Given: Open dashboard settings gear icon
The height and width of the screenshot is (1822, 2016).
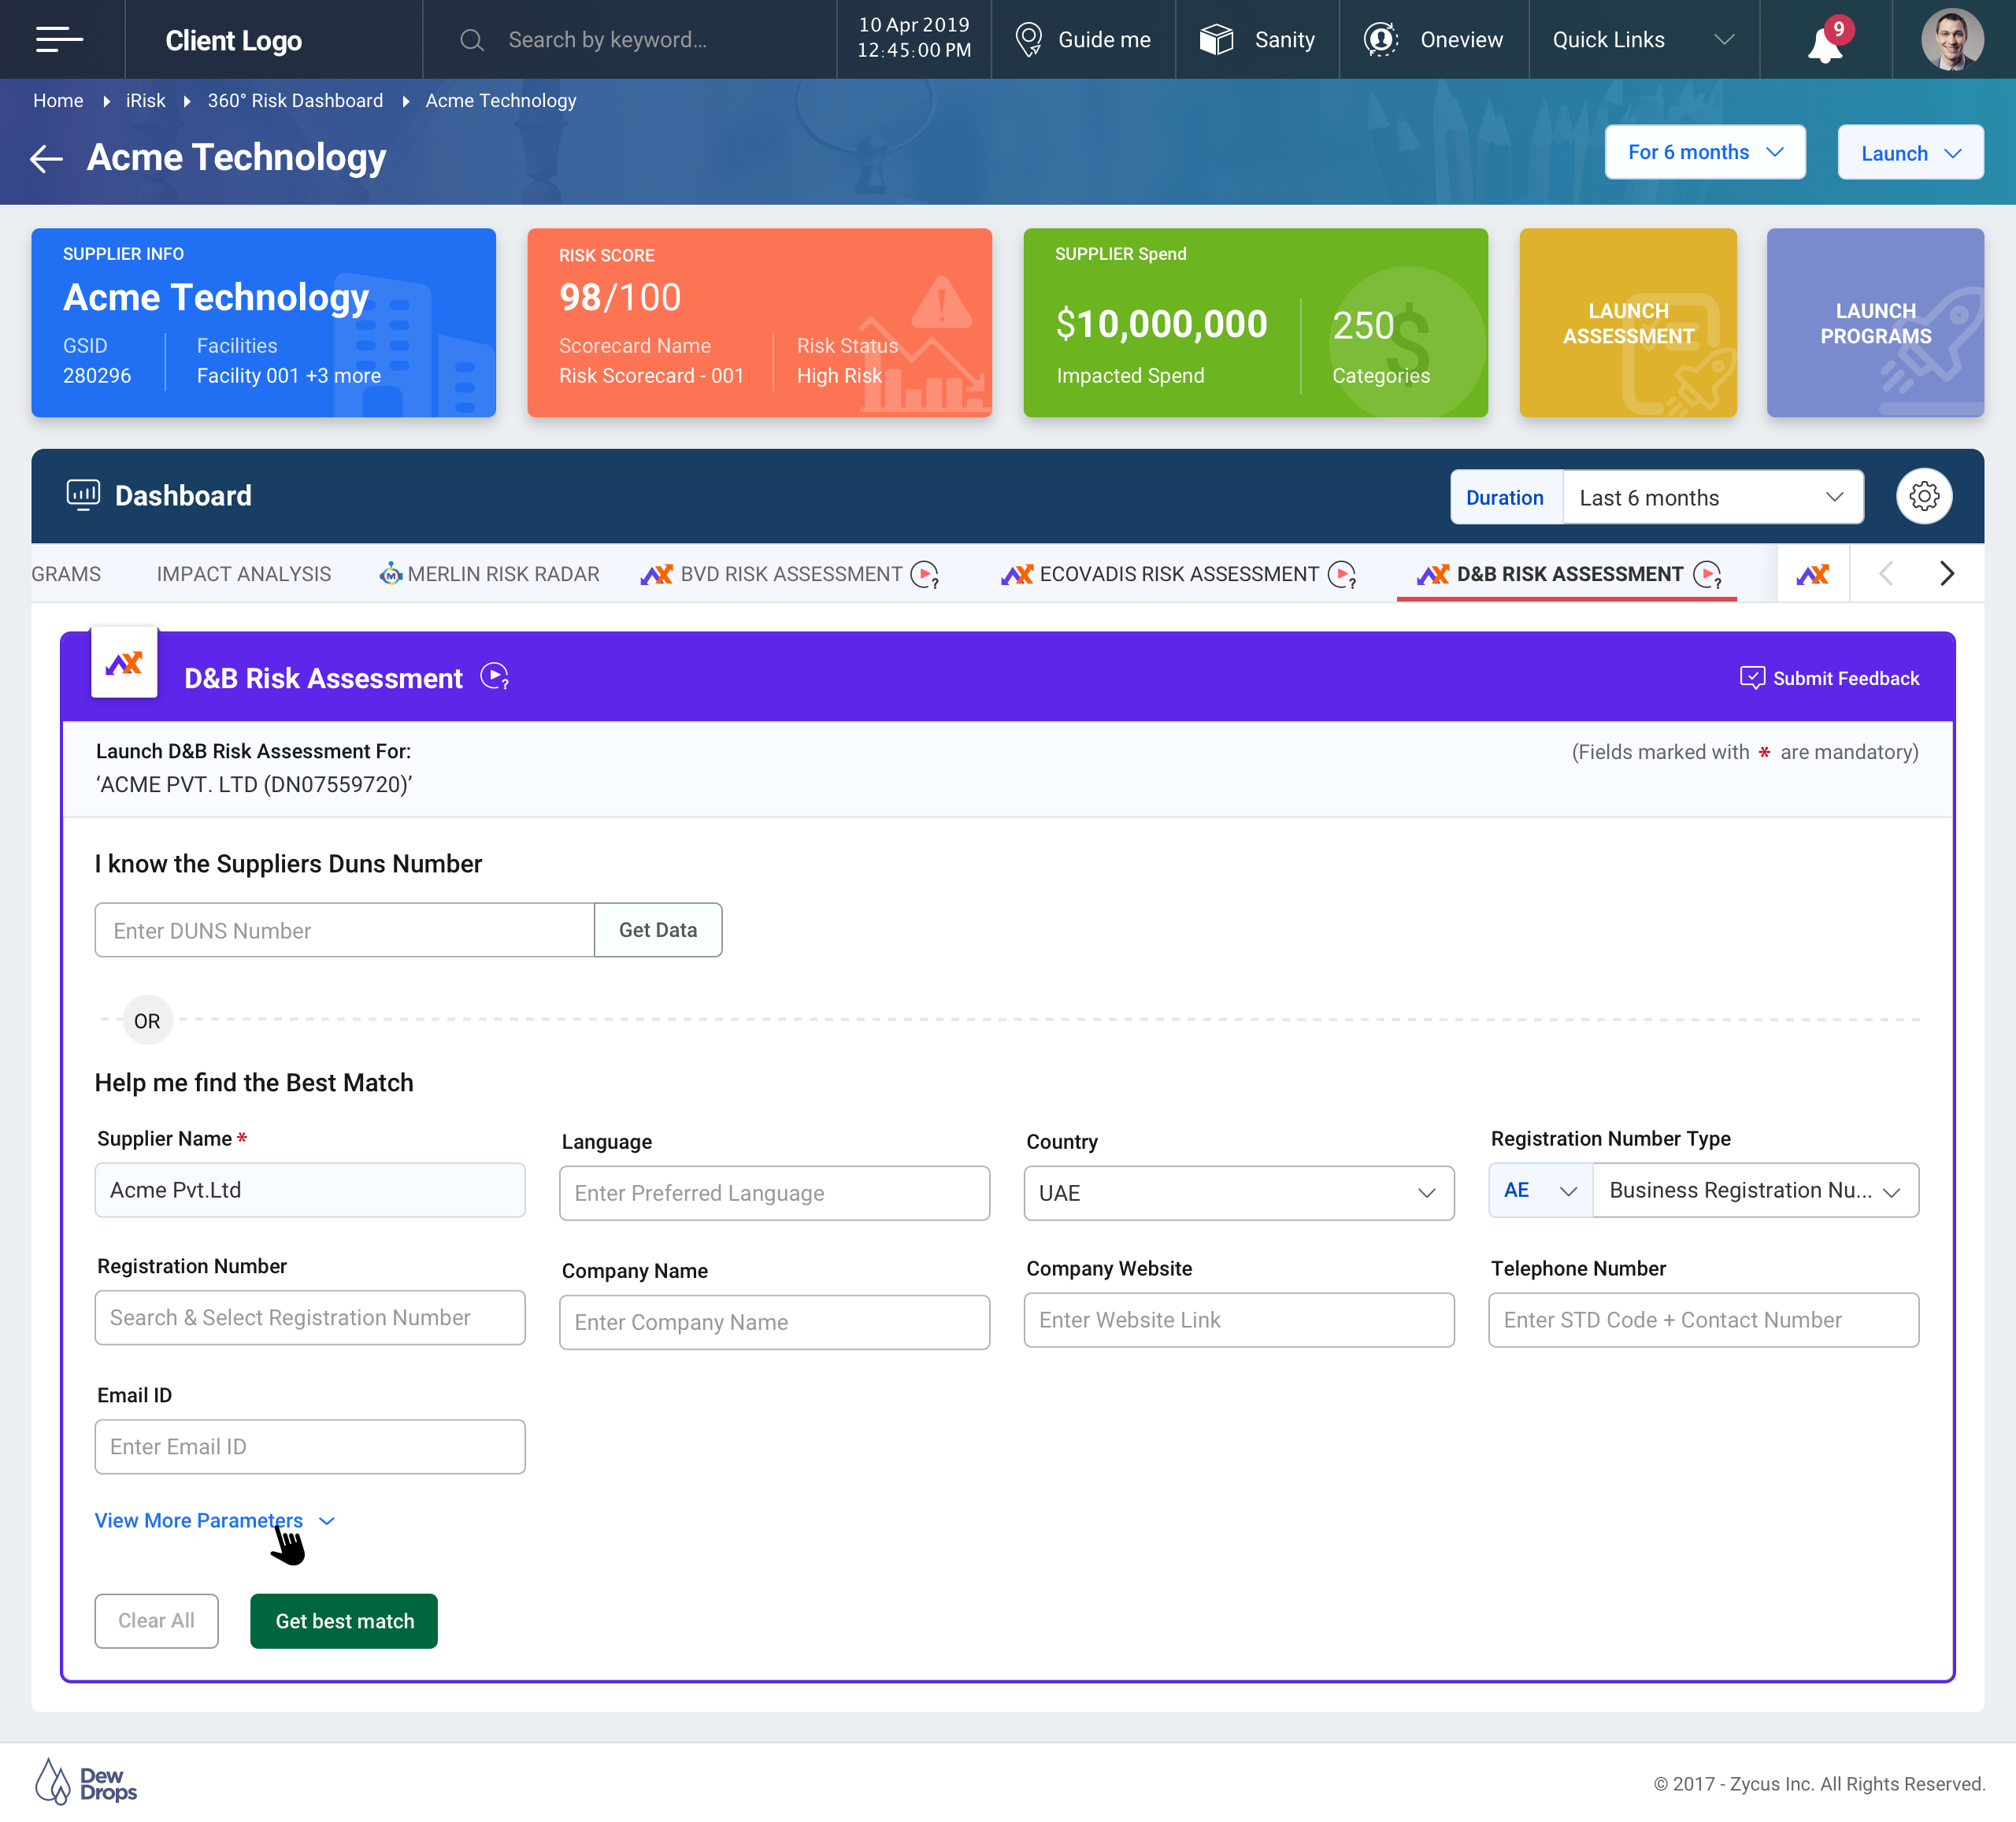Looking at the screenshot, I should (1923, 496).
